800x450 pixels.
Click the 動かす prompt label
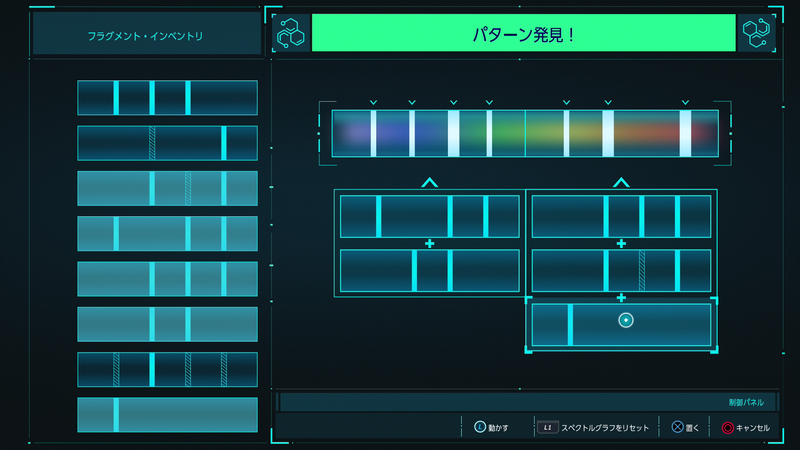(498, 428)
